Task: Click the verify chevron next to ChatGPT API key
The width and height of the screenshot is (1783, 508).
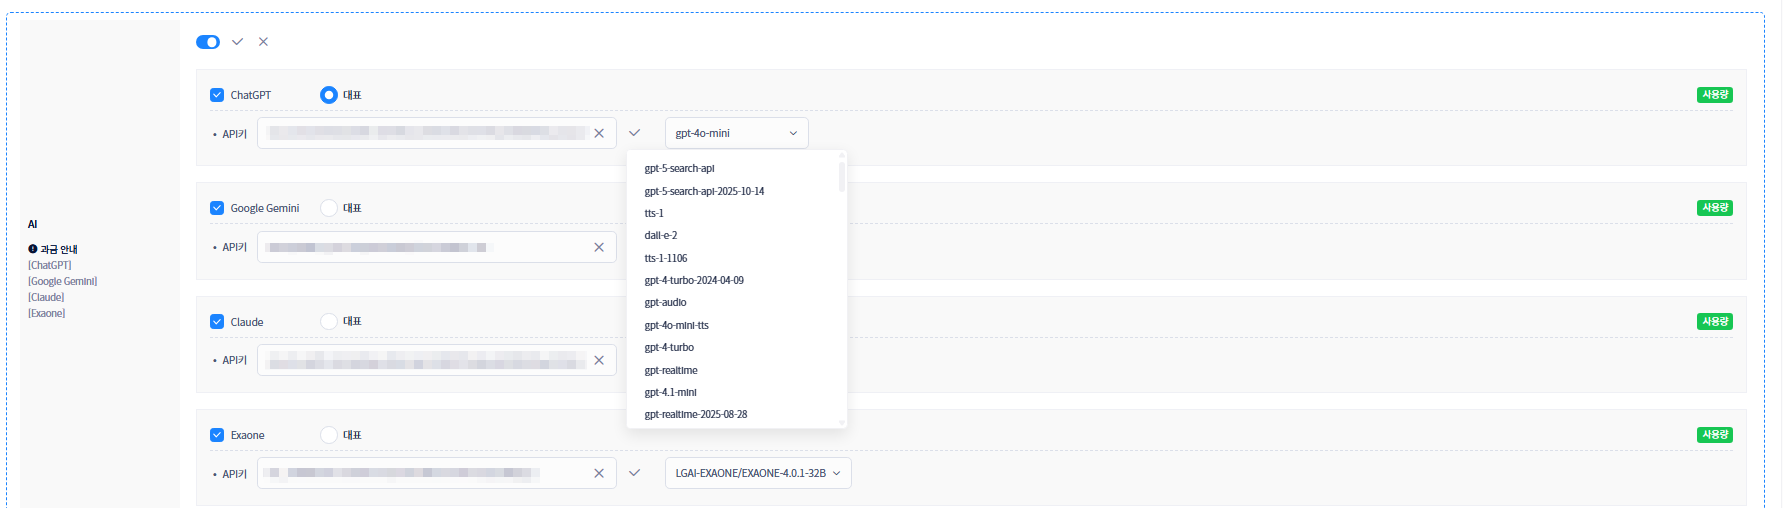Action: pyautogui.click(x=634, y=133)
